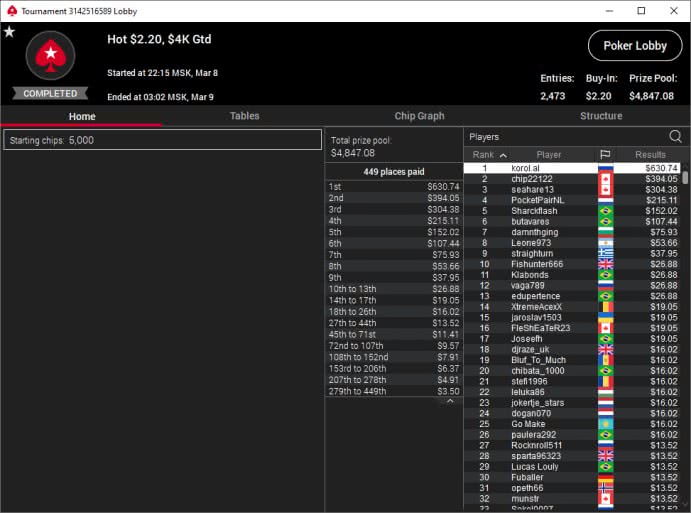
Task: Open the player search magnifier
Action: tap(675, 137)
